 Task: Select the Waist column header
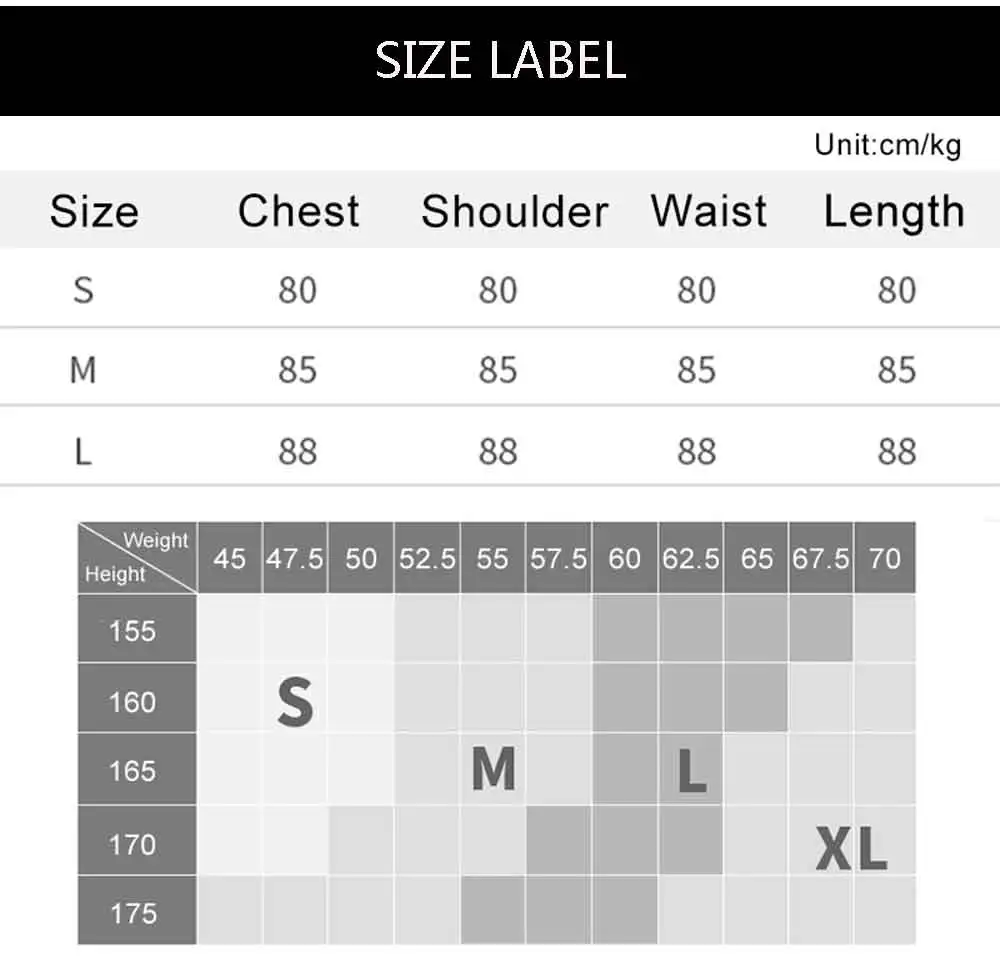click(x=709, y=210)
